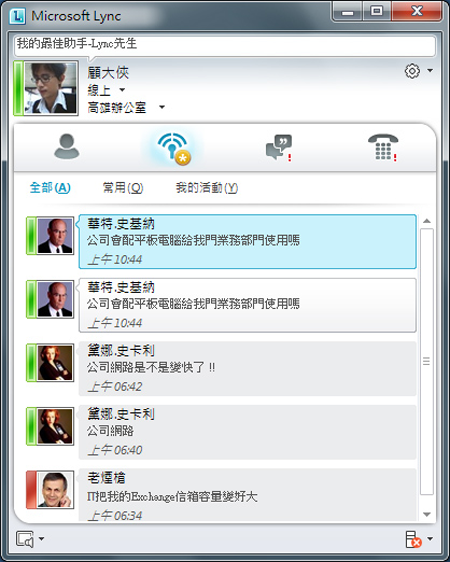This screenshot has width=450, height=562.
Task: Open the Phone dial pad icon
Action: (x=383, y=147)
